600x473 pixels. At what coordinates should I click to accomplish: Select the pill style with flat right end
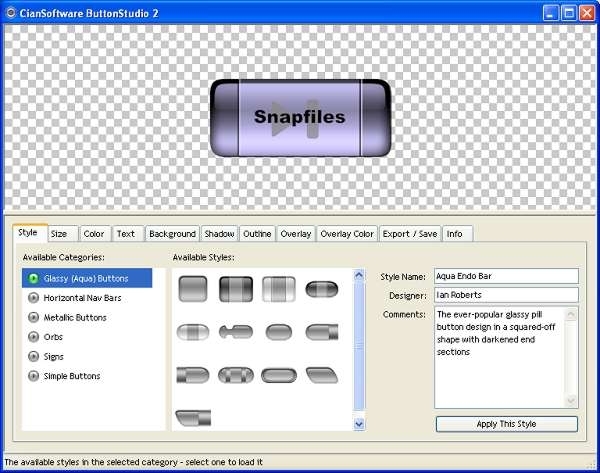pos(322,332)
